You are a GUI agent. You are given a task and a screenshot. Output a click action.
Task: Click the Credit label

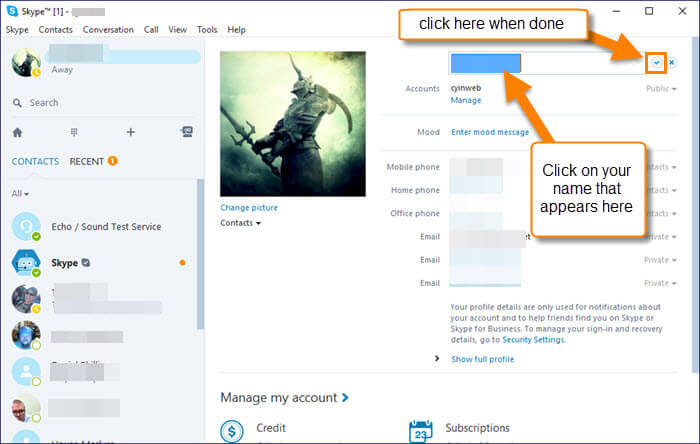tap(271, 428)
